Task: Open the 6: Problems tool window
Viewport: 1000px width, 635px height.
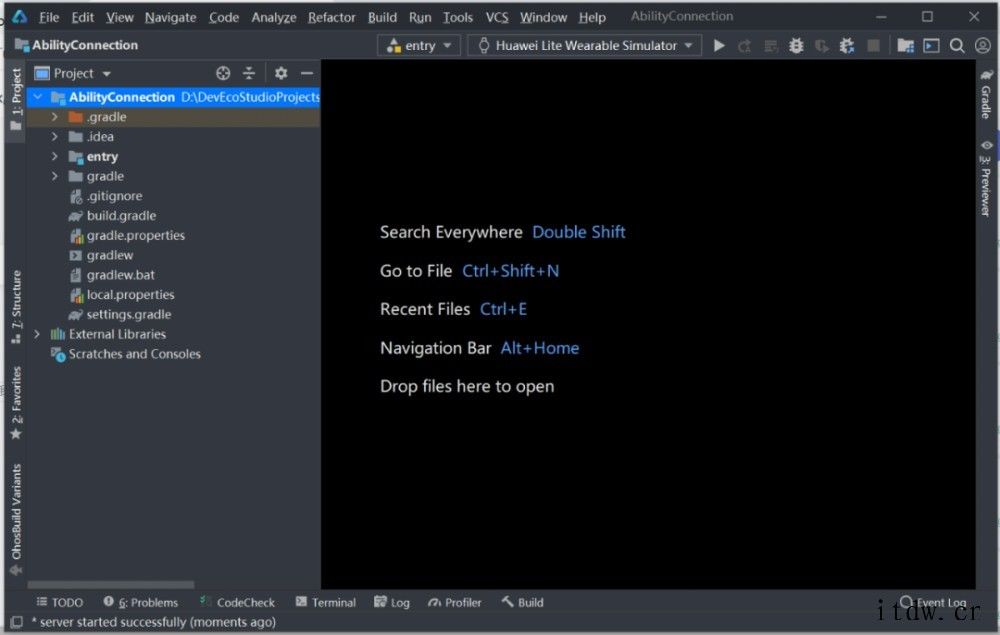Action: pyautogui.click(x=140, y=602)
